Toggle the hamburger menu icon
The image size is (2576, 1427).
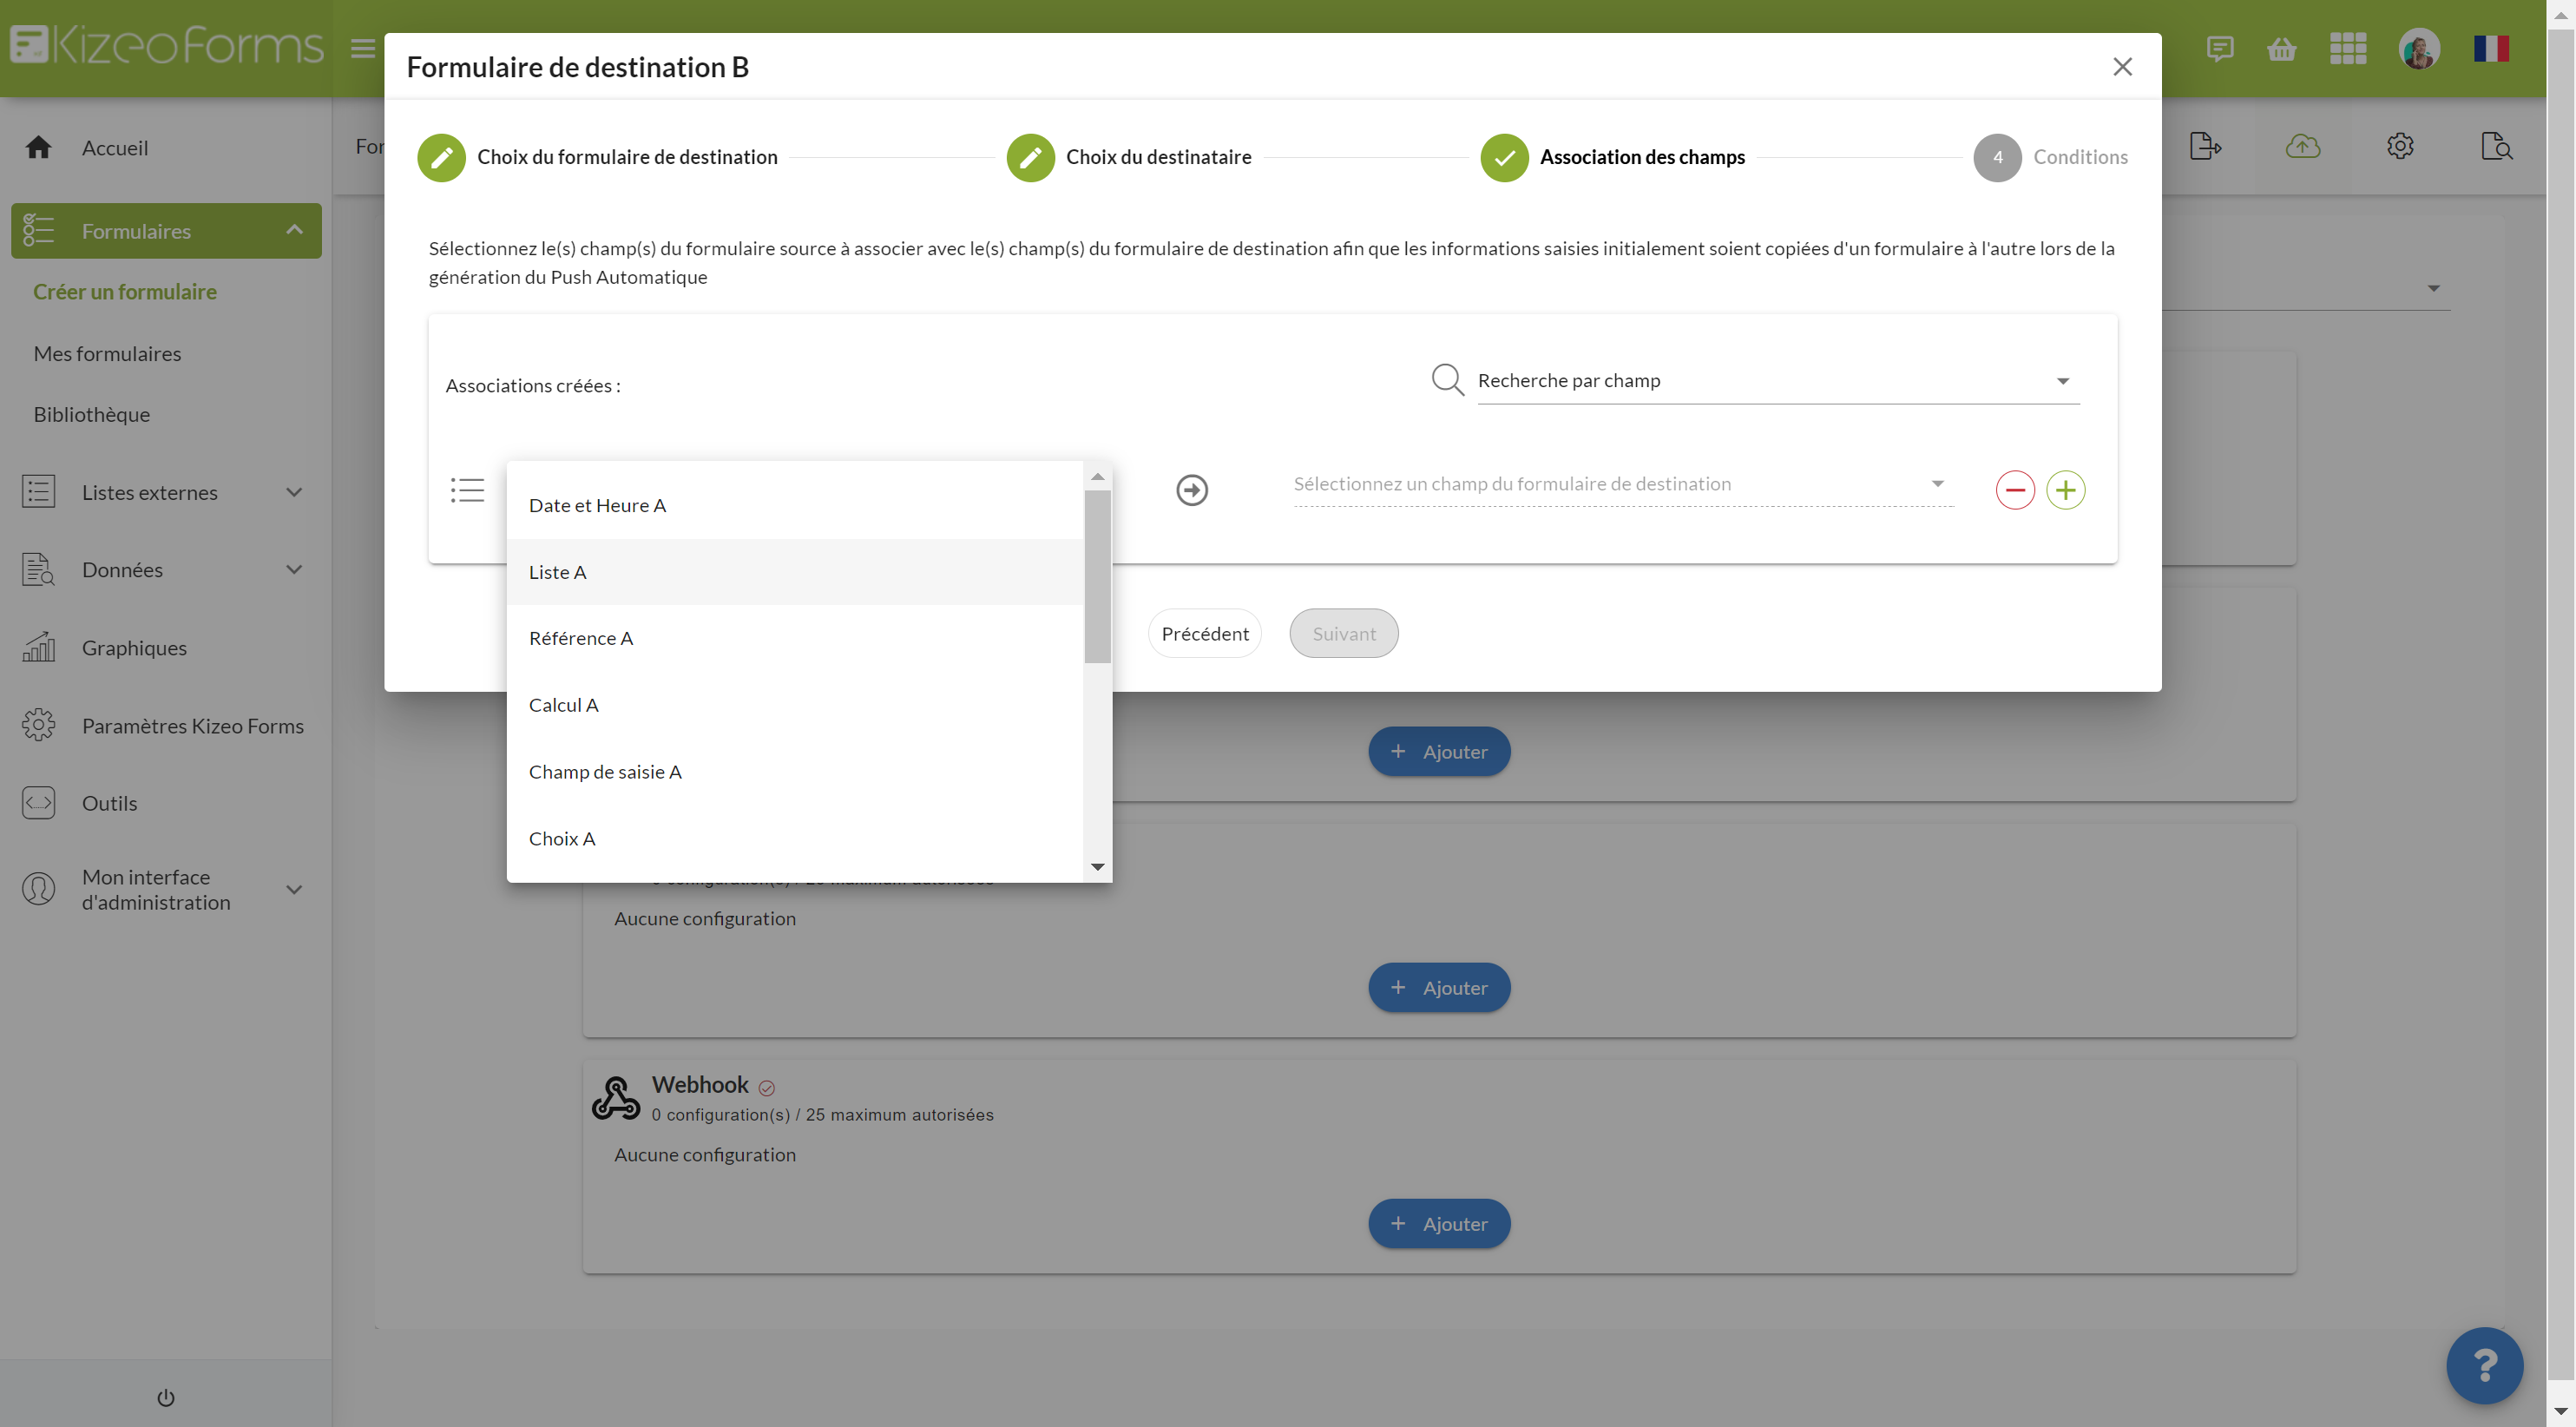(363, 48)
